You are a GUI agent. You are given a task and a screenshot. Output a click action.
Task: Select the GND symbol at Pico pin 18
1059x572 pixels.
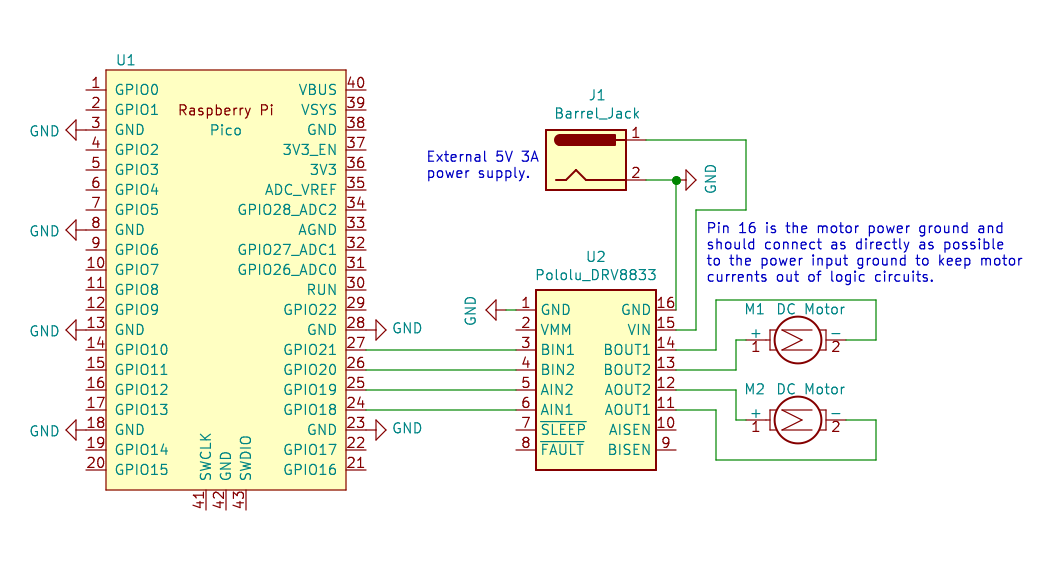(x=70, y=430)
